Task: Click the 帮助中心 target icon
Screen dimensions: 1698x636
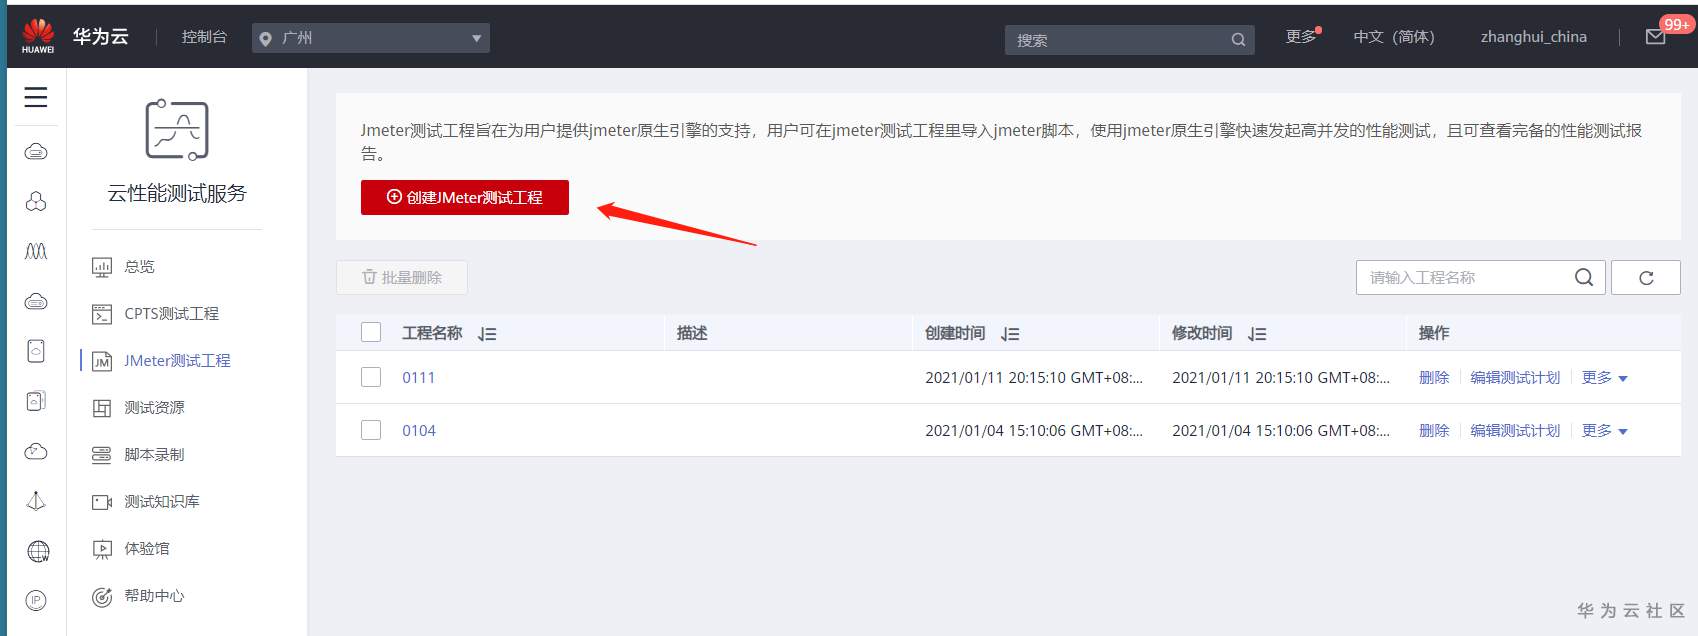Action: 101,597
